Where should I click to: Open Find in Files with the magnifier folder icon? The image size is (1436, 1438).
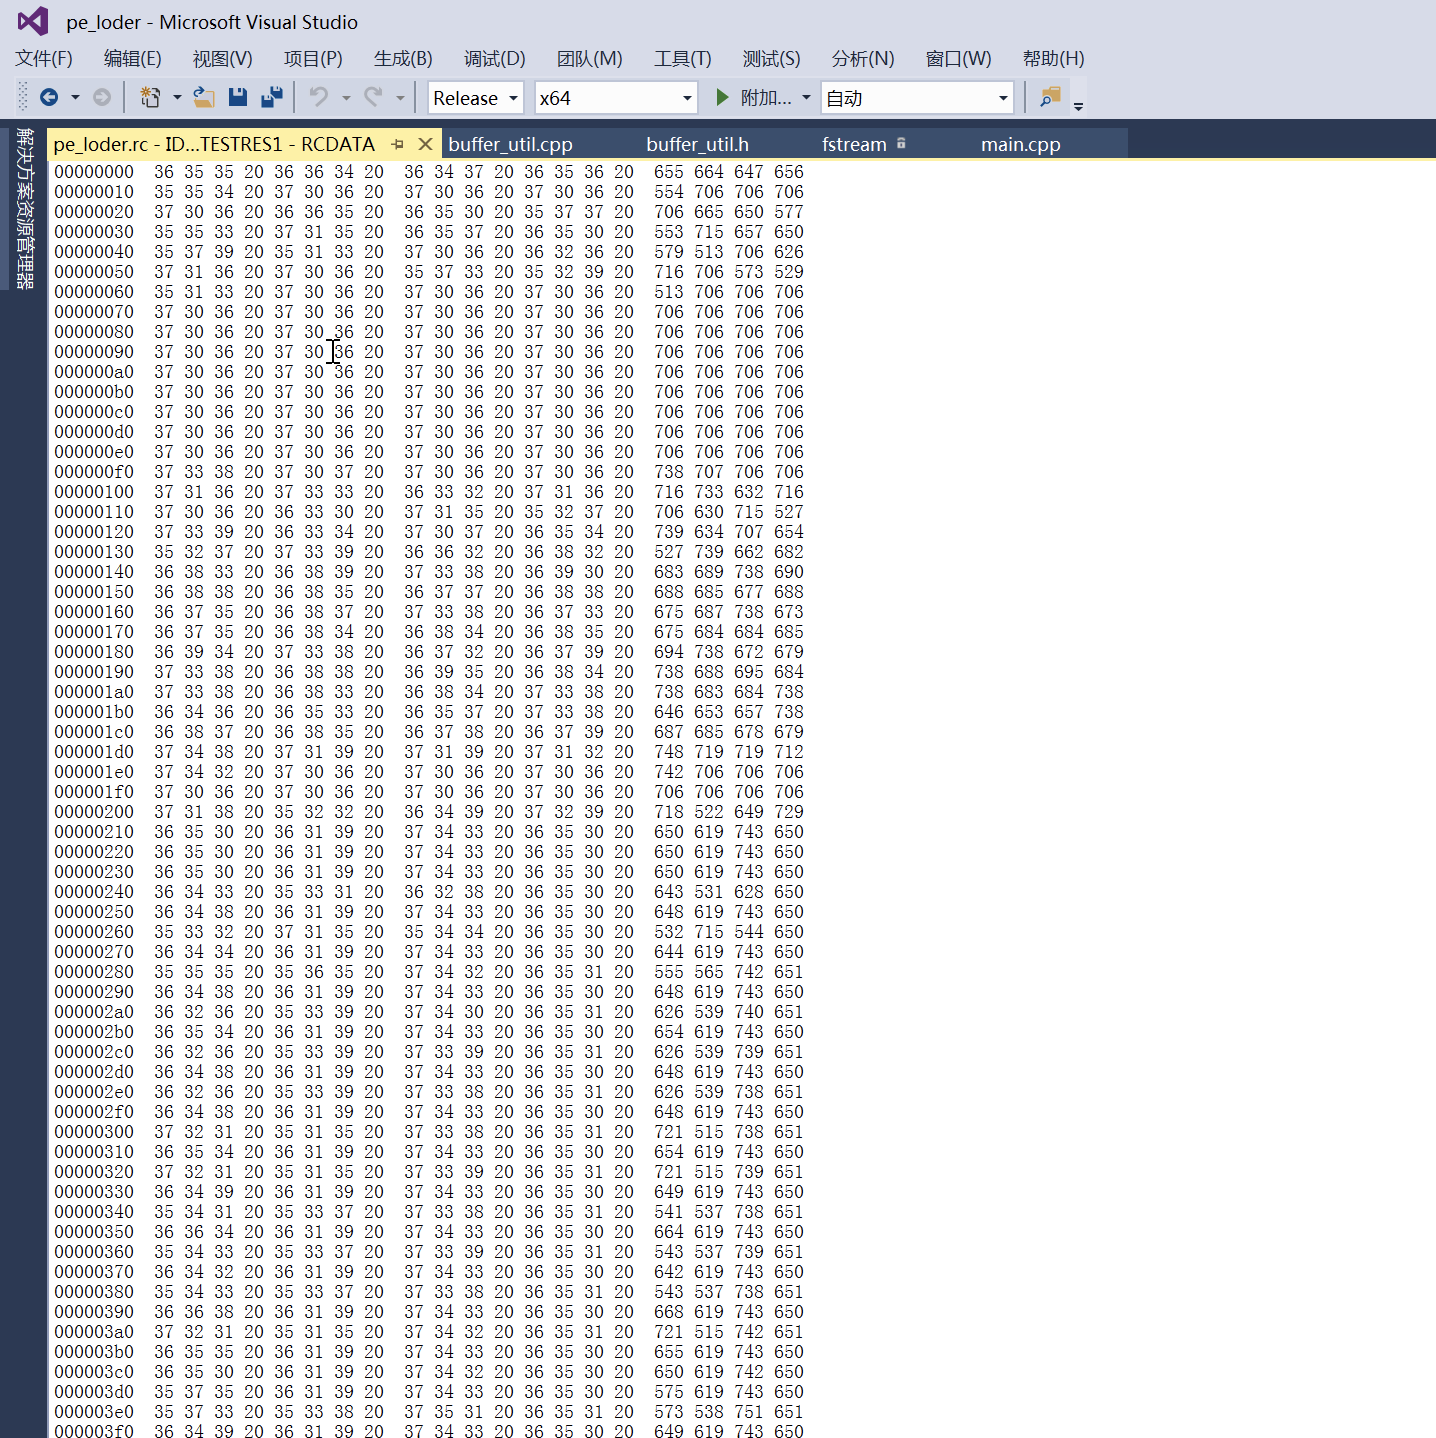click(1048, 97)
